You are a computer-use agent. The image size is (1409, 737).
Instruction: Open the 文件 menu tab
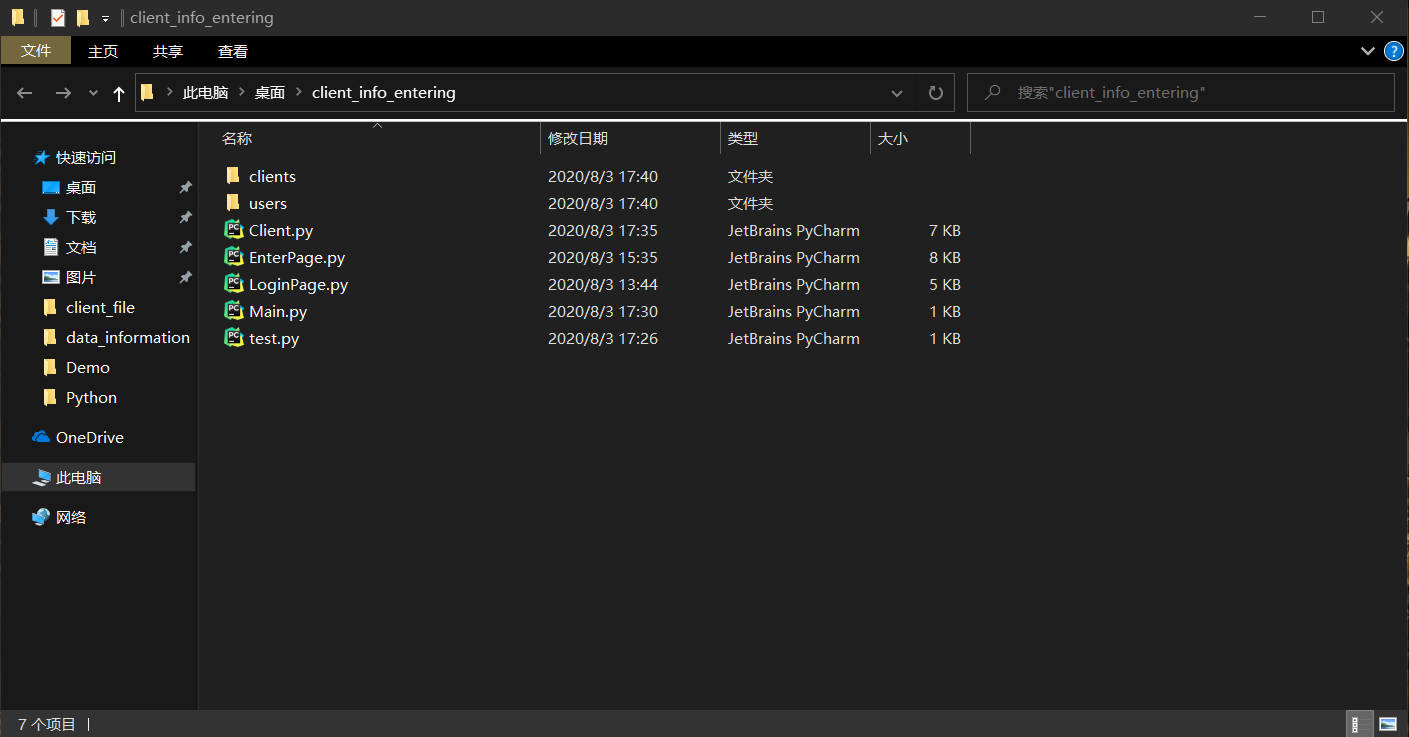click(36, 51)
